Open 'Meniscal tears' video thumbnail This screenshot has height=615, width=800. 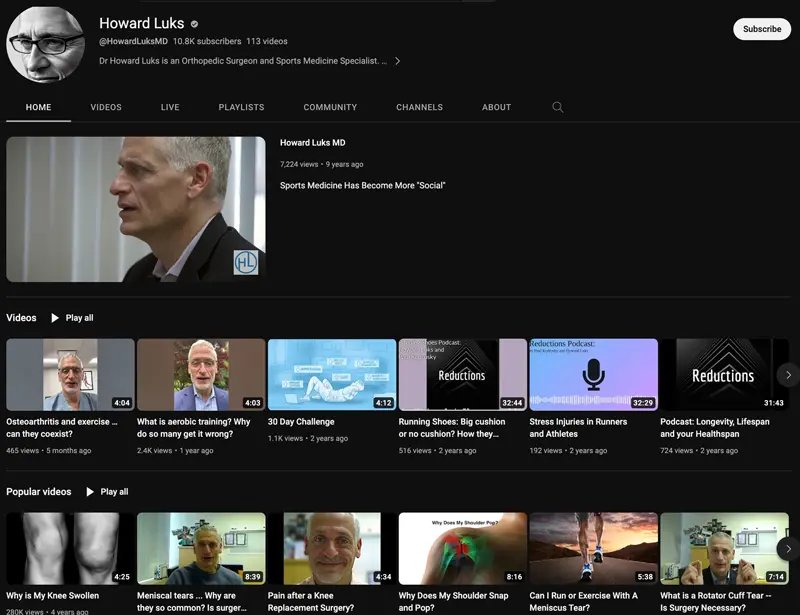click(201, 549)
